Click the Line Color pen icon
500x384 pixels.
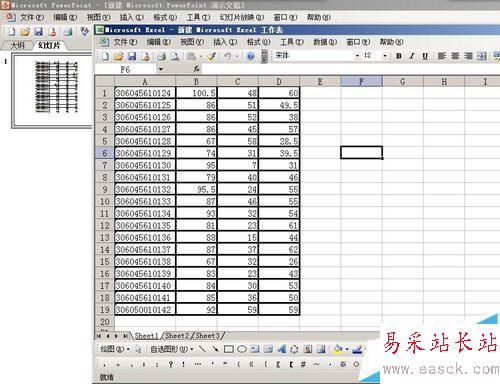coord(357,349)
